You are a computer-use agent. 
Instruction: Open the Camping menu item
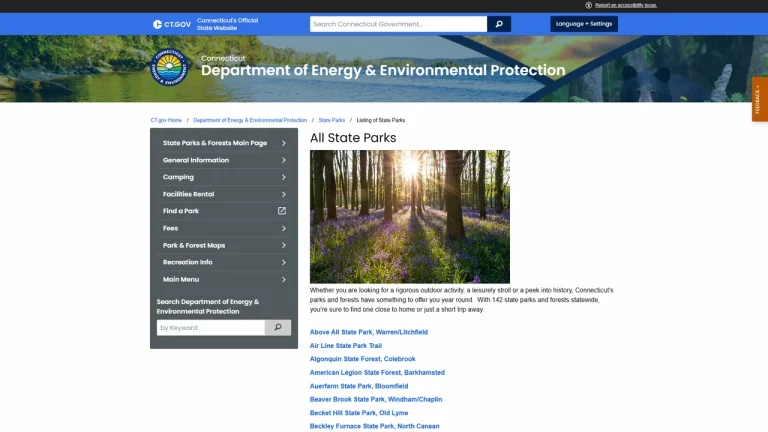[x=178, y=177]
